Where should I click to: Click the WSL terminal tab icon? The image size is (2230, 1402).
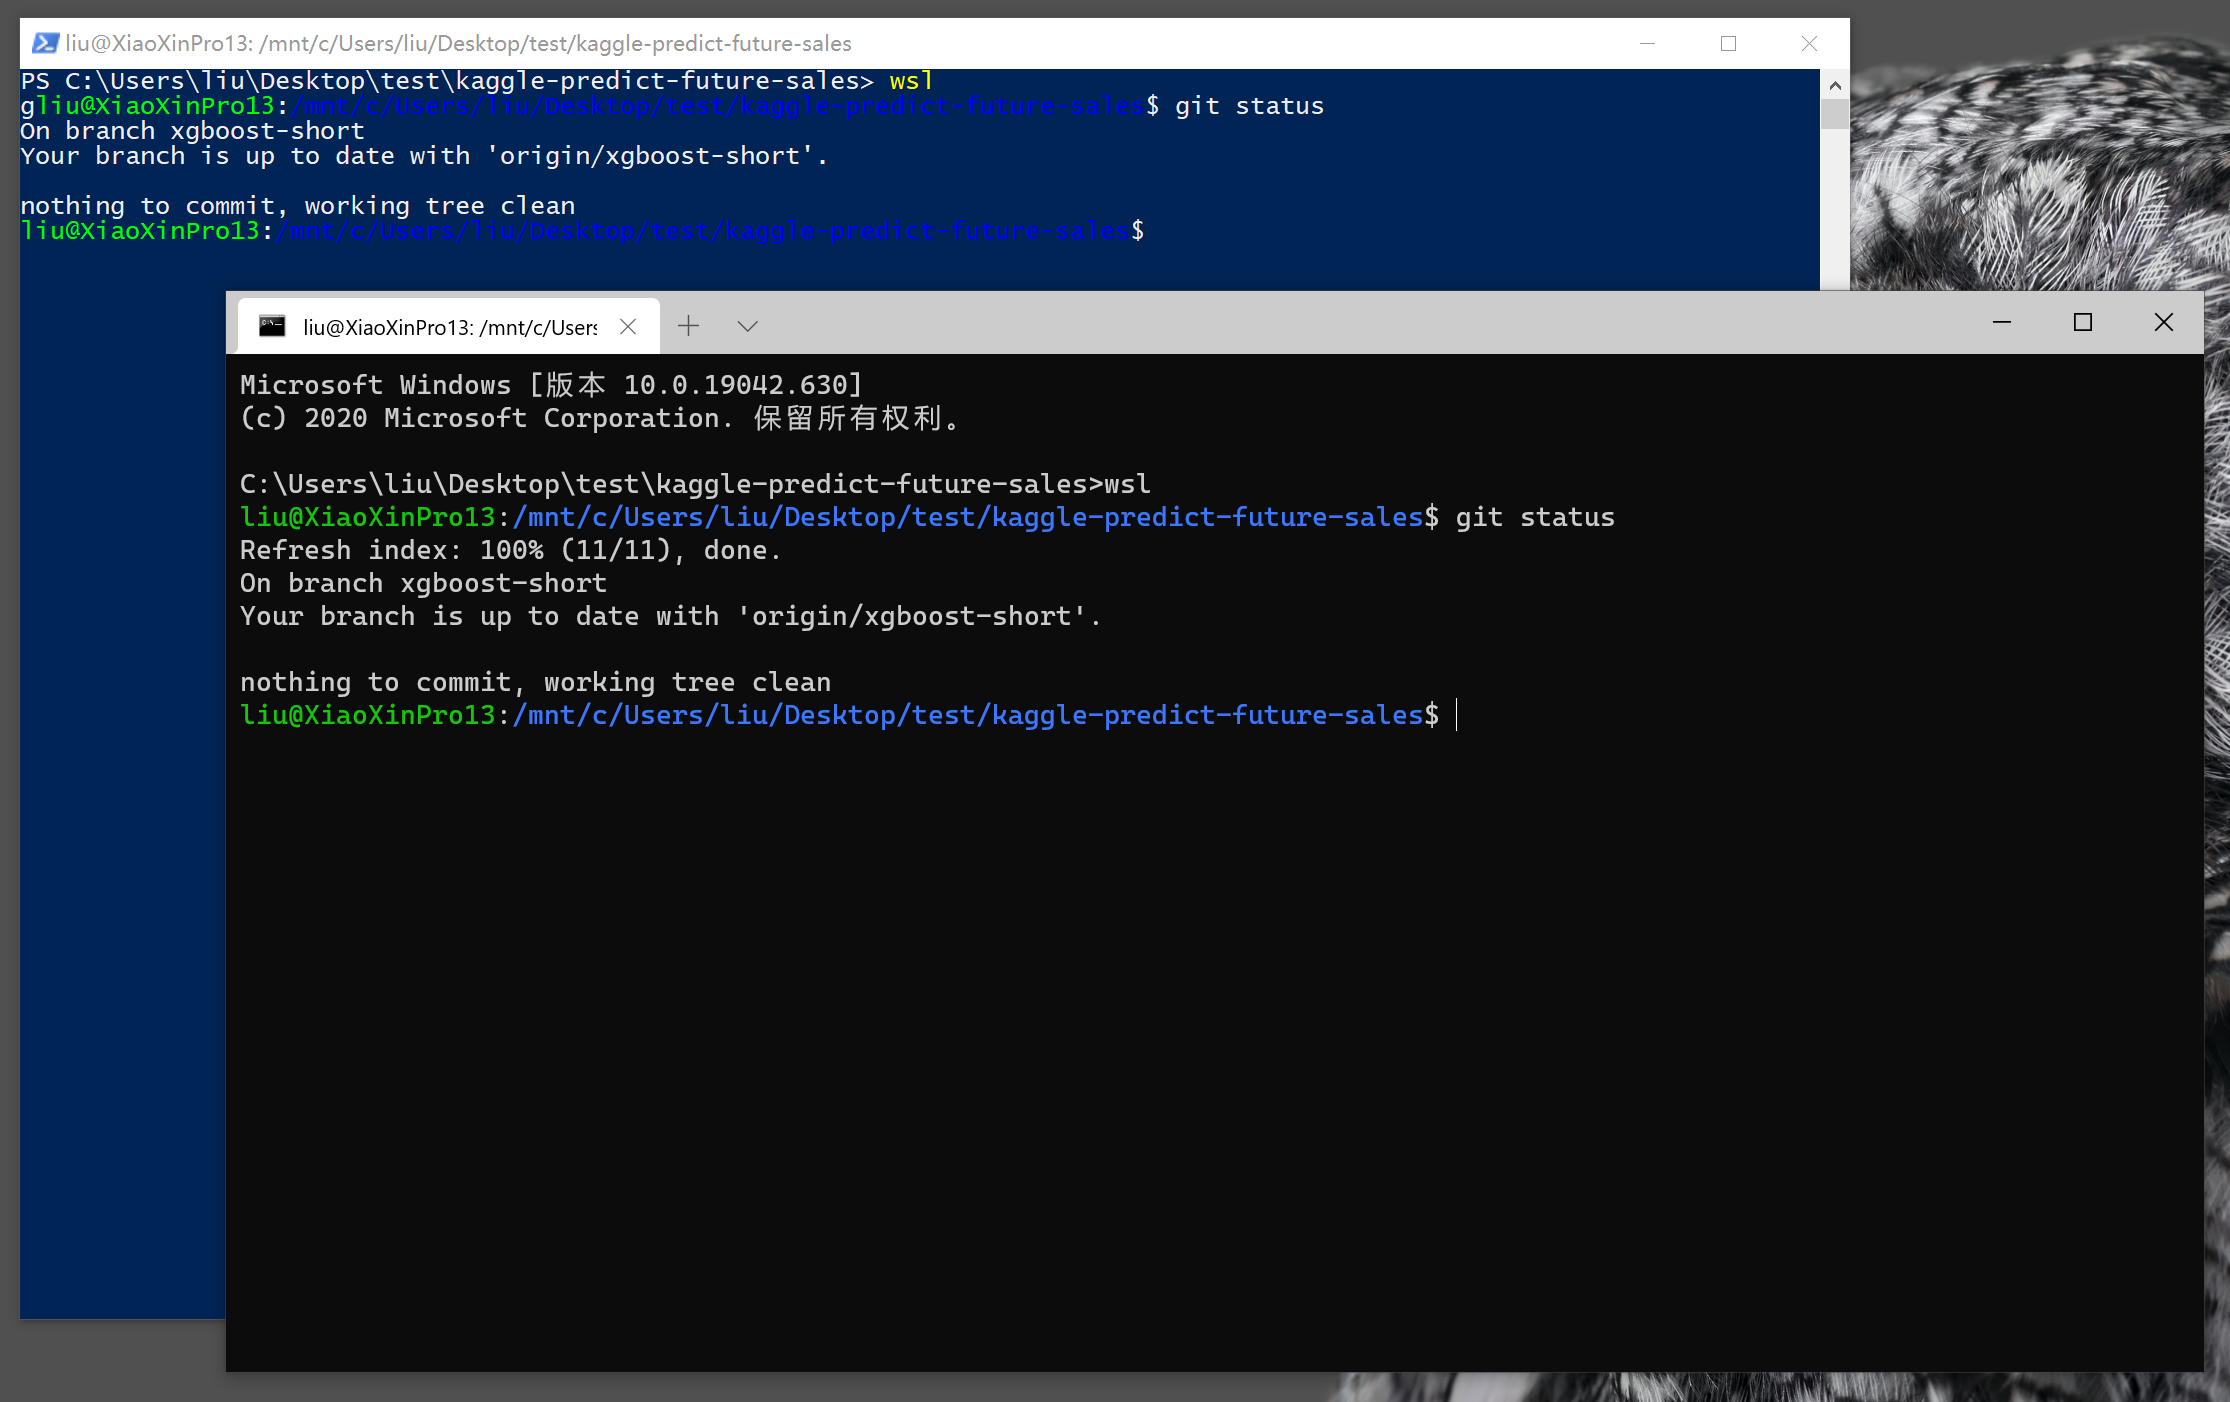click(x=268, y=325)
